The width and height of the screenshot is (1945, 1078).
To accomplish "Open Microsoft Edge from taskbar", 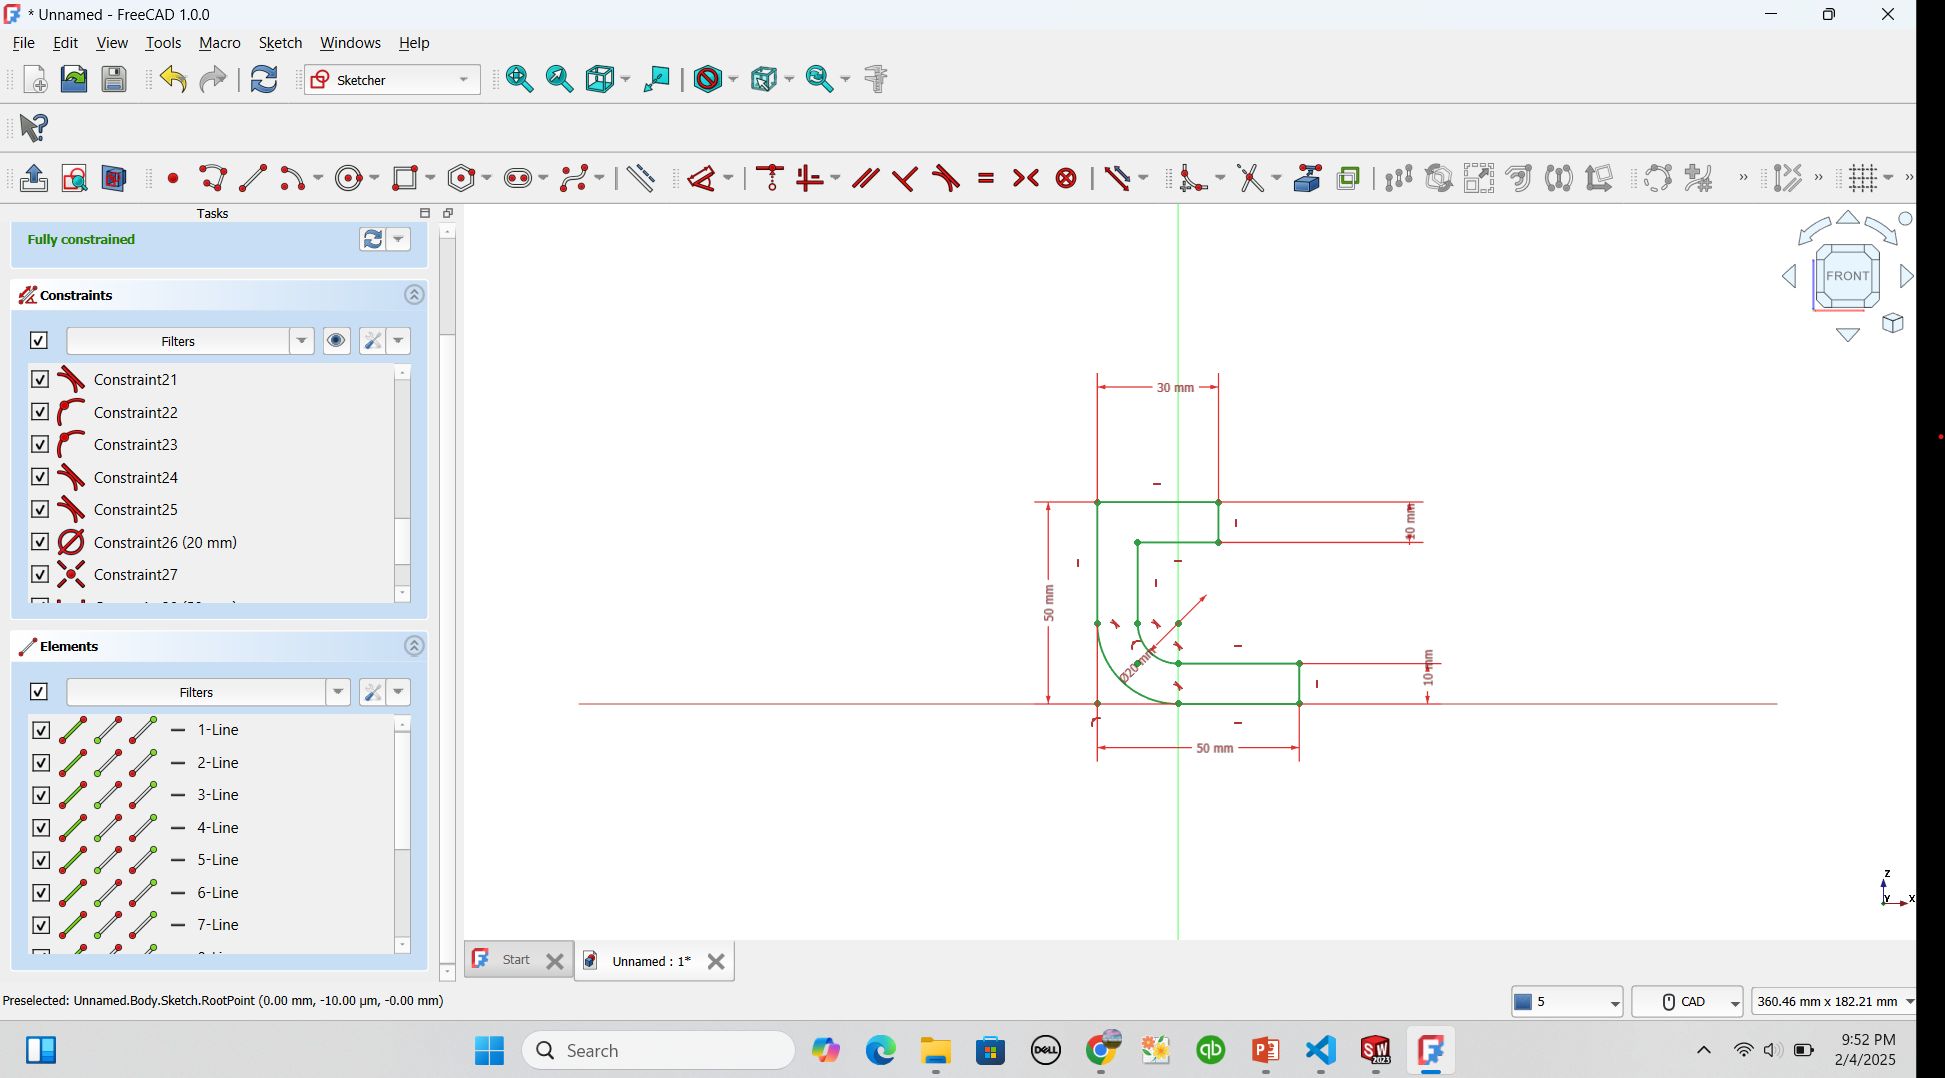I will pos(880,1050).
